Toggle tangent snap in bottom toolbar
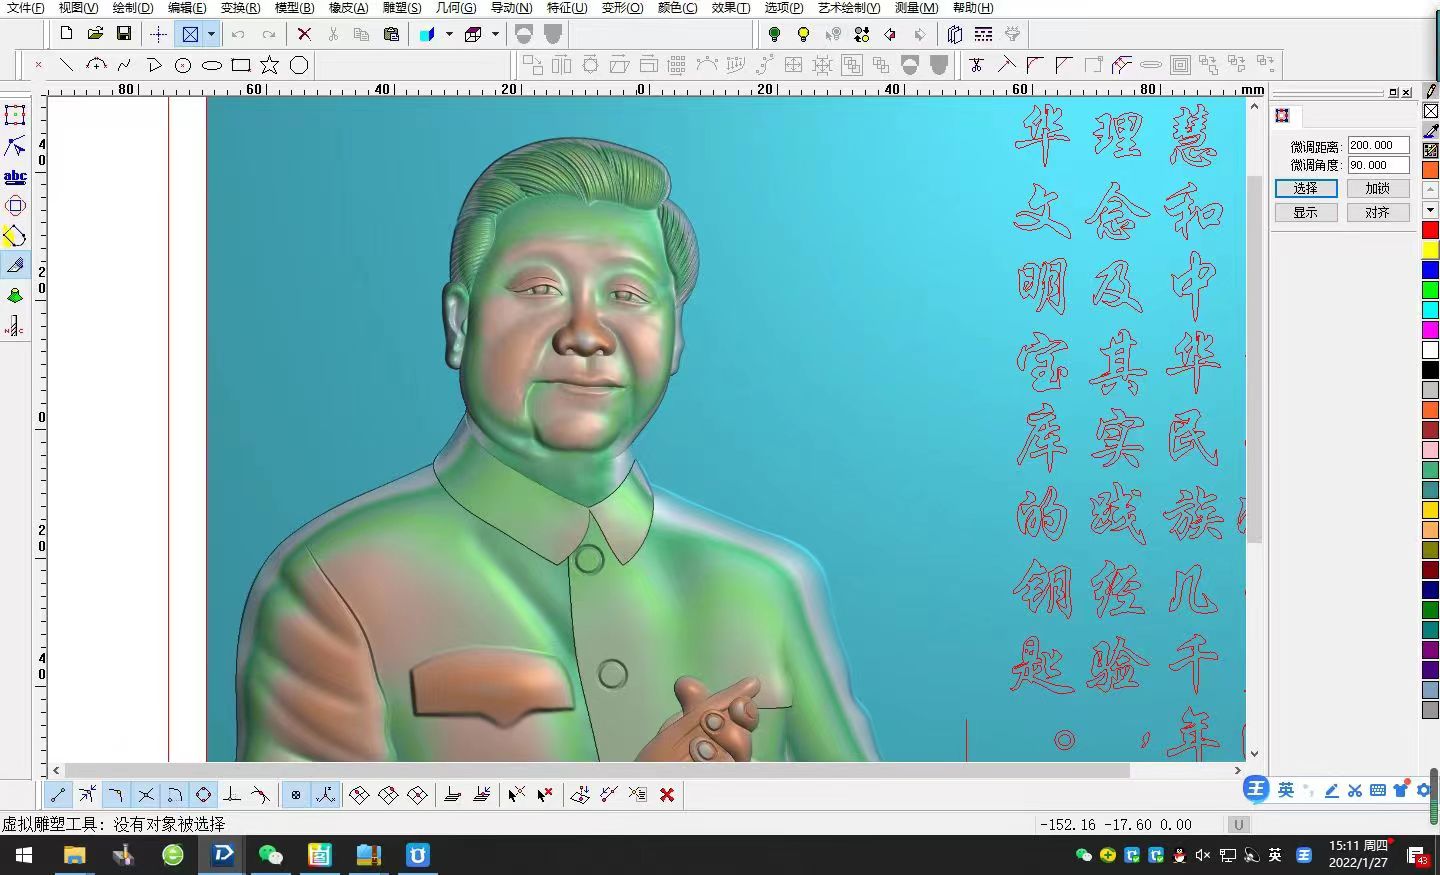The image size is (1440, 875). (260, 795)
